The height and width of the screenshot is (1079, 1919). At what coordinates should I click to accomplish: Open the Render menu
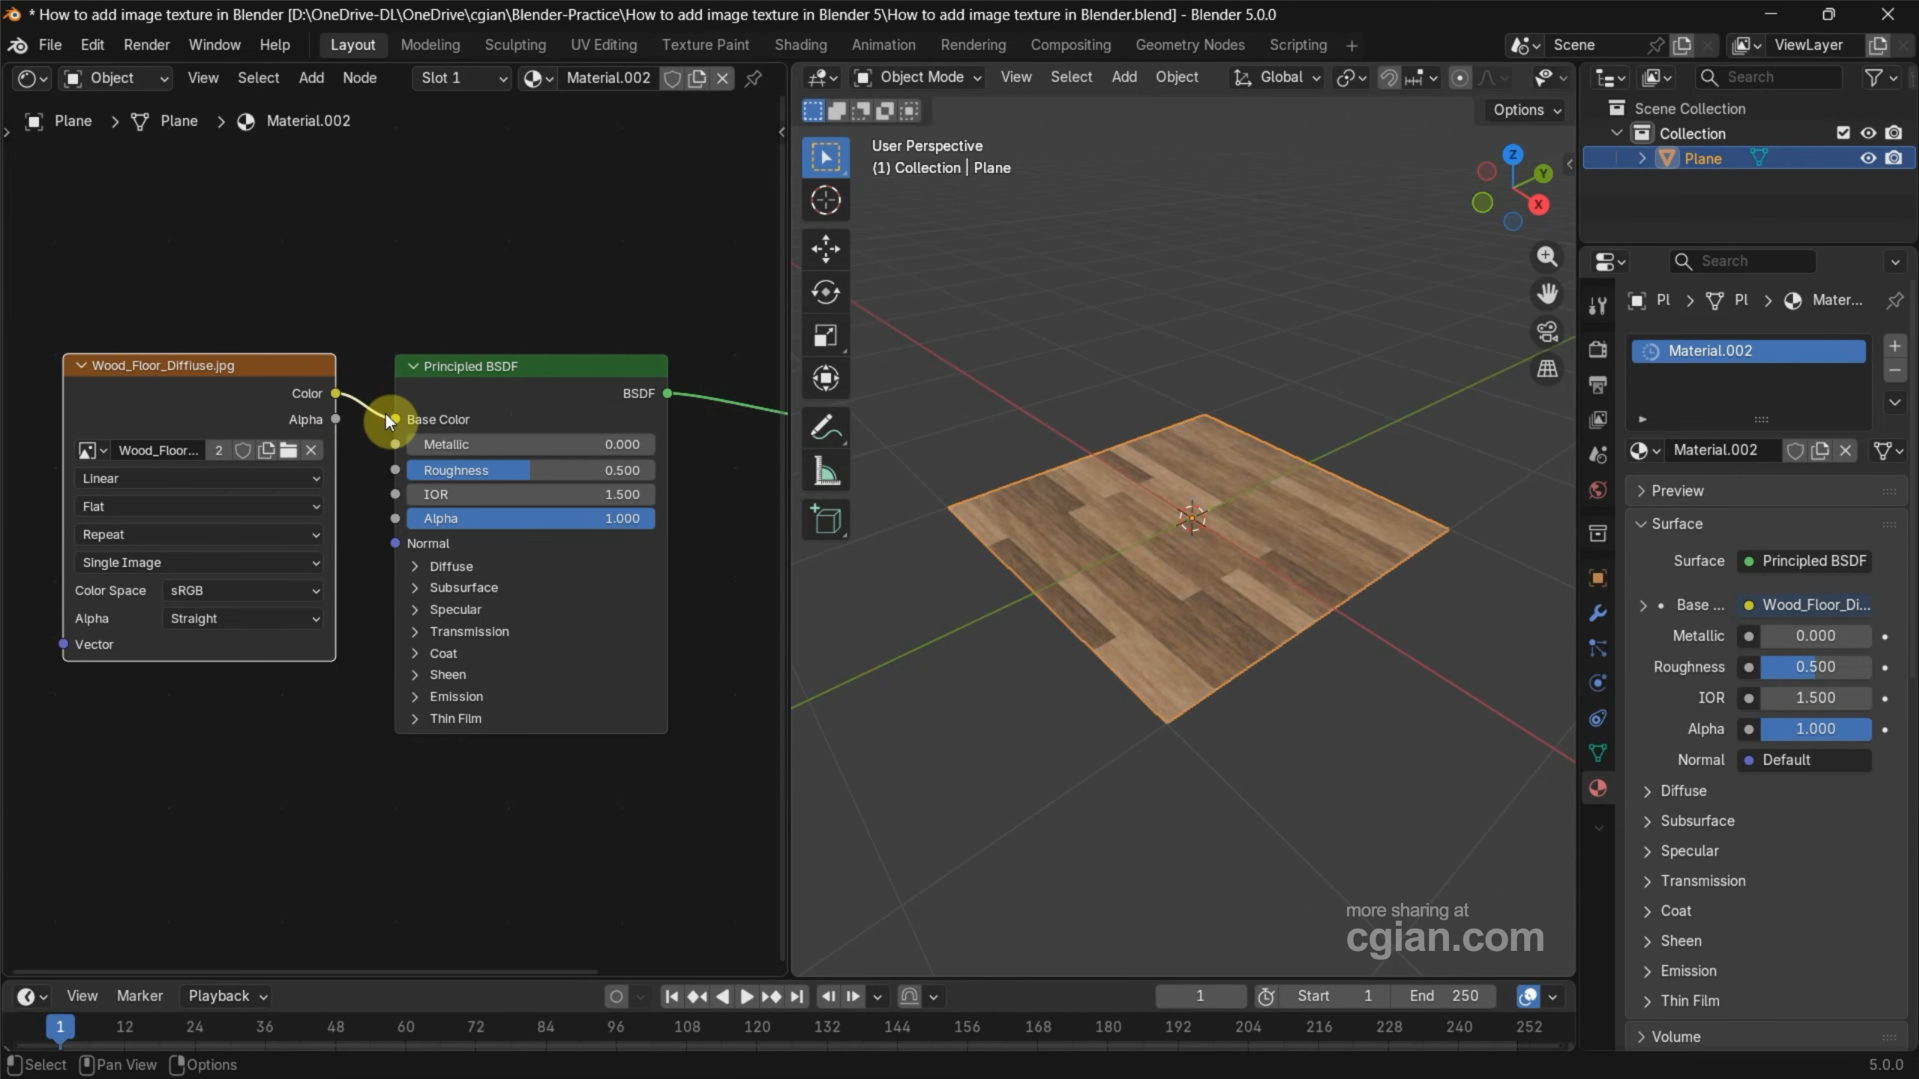click(146, 45)
